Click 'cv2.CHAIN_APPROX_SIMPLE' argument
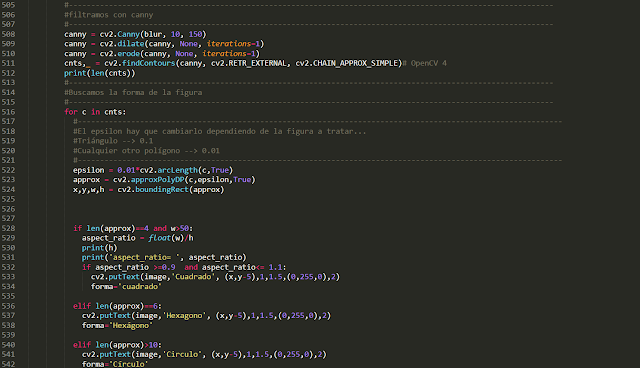This screenshot has height=368, width=640. tap(347, 63)
